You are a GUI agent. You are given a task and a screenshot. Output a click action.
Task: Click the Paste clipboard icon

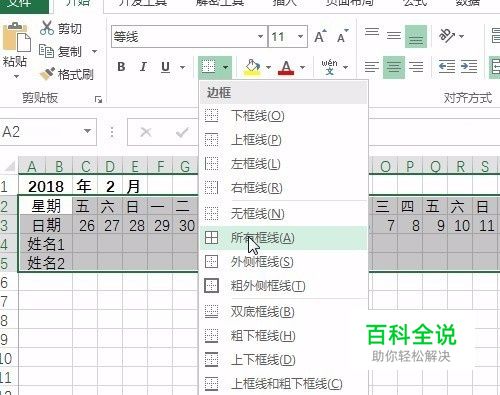(16, 38)
